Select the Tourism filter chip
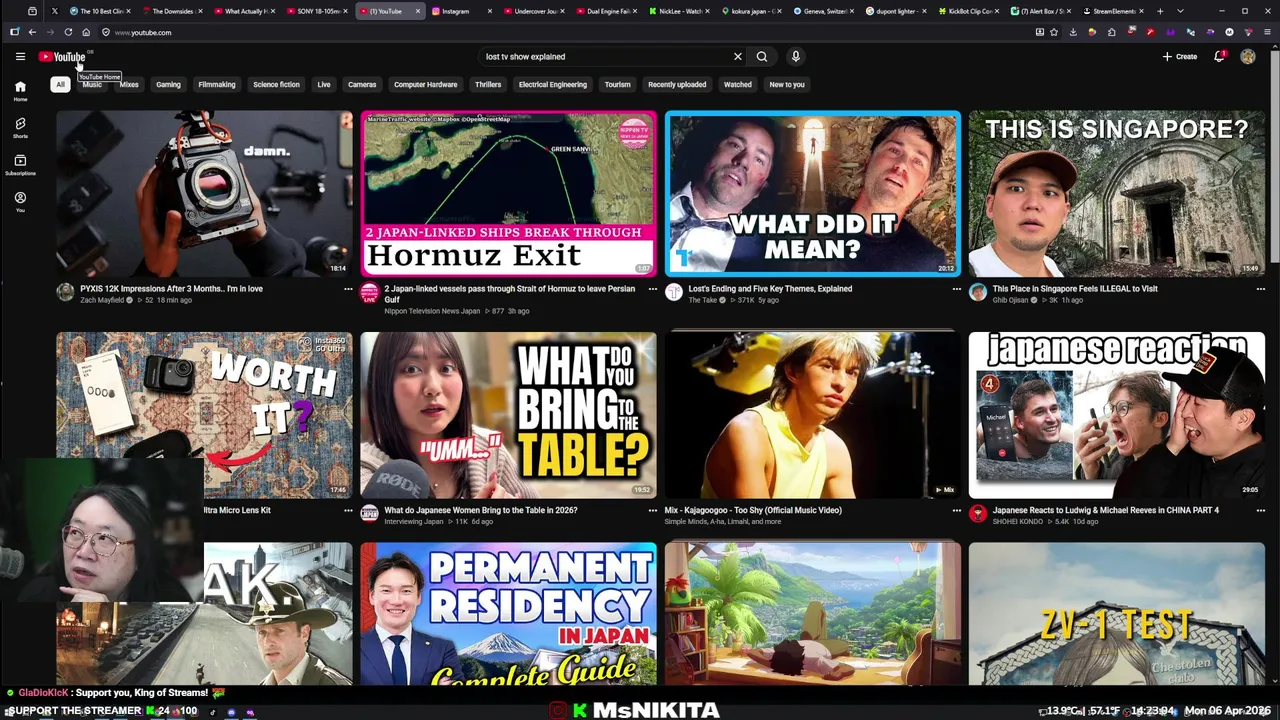The image size is (1280, 720). tap(617, 85)
